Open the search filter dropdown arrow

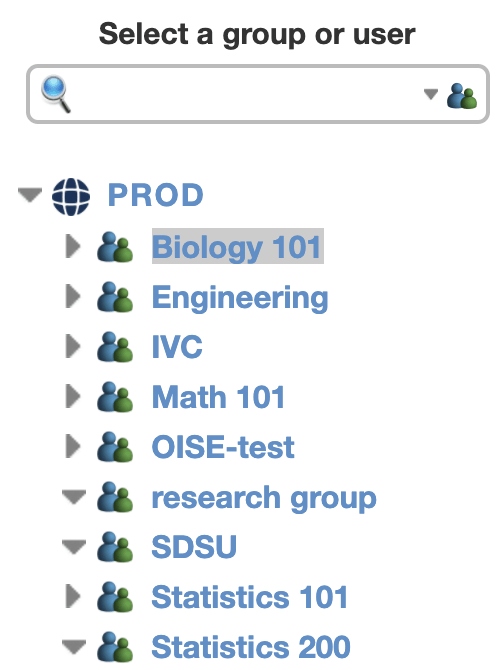coord(431,94)
